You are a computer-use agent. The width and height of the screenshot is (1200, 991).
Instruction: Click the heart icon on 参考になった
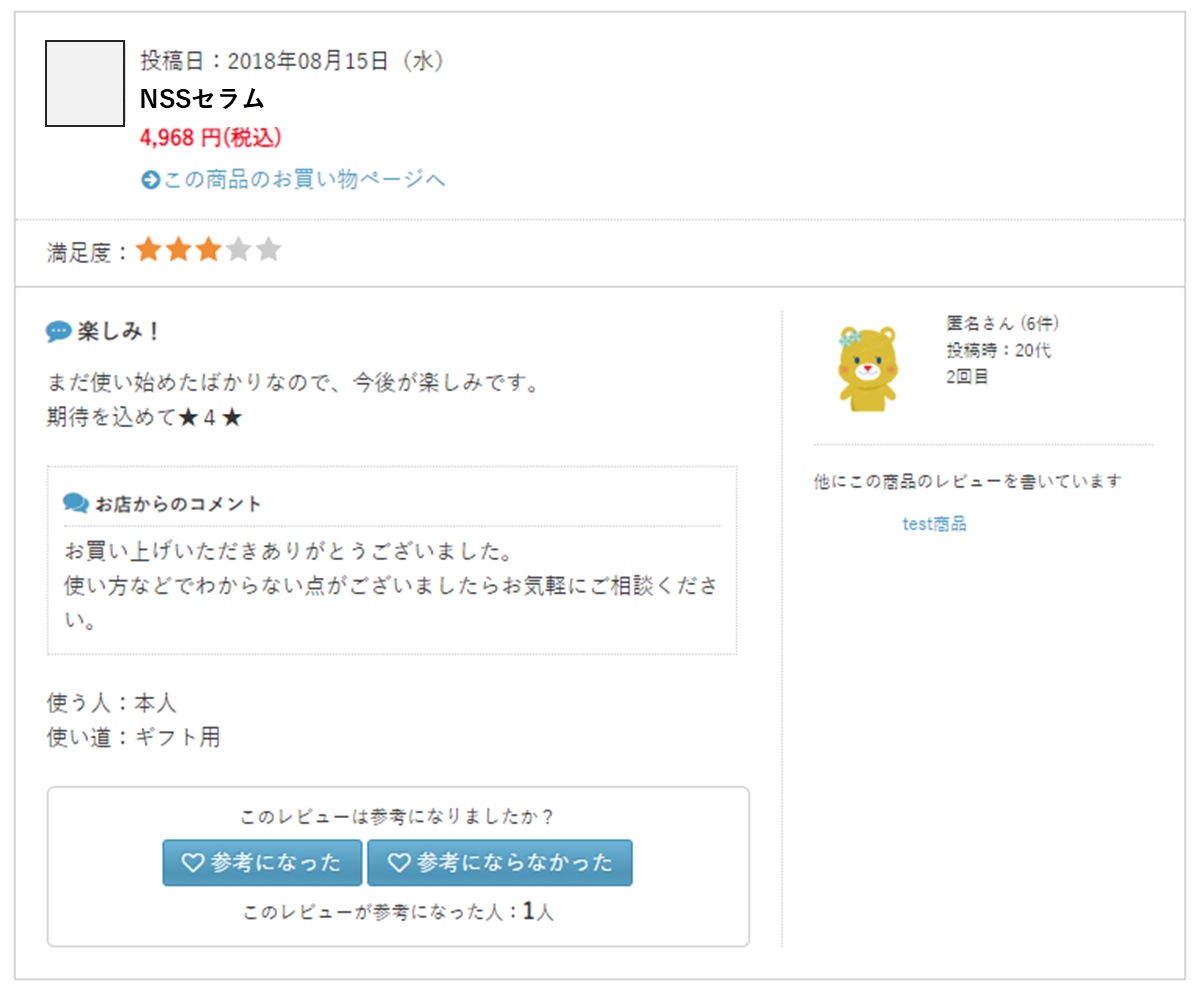tap(192, 863)
